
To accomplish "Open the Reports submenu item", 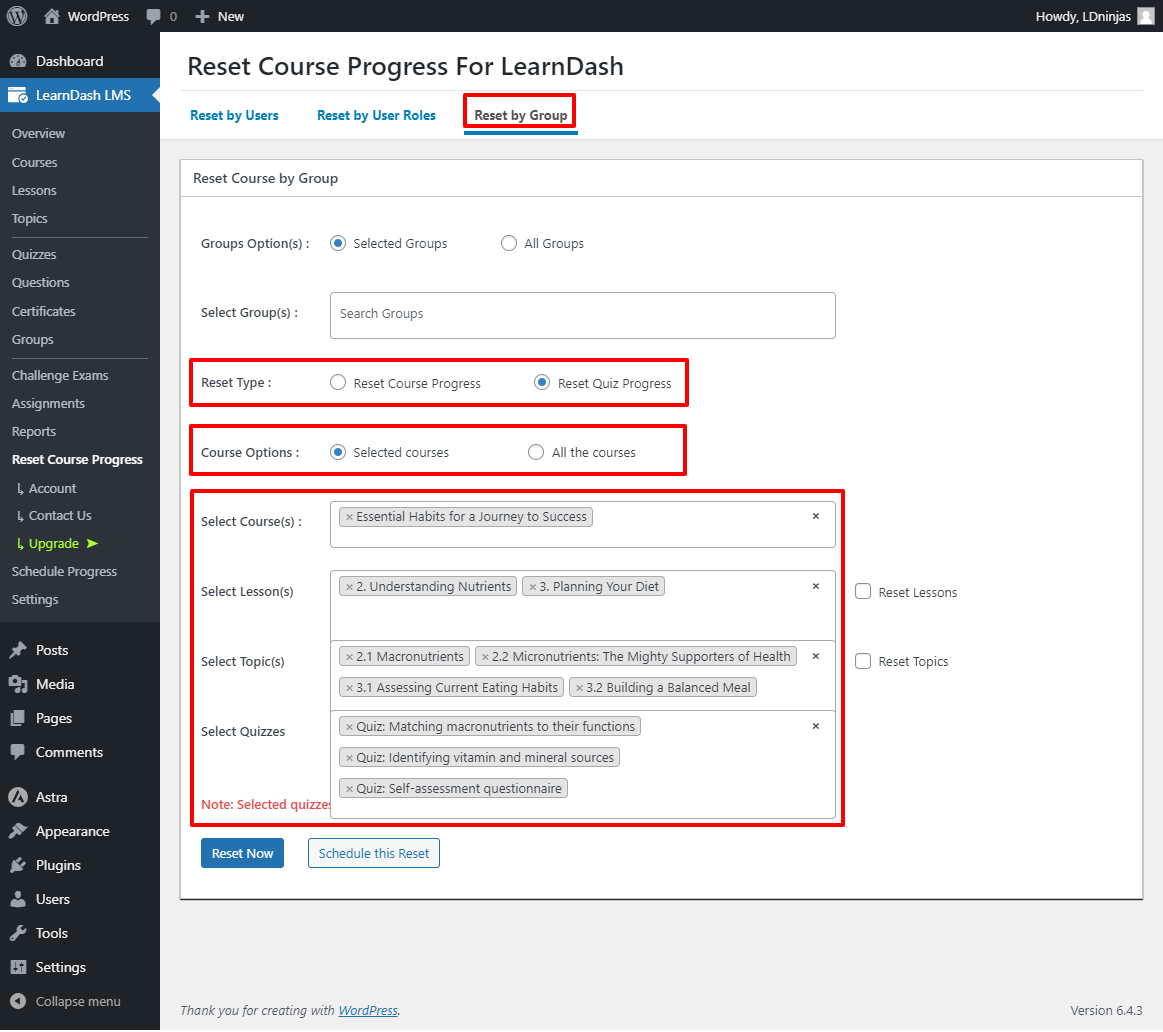I will pos(34,432).
